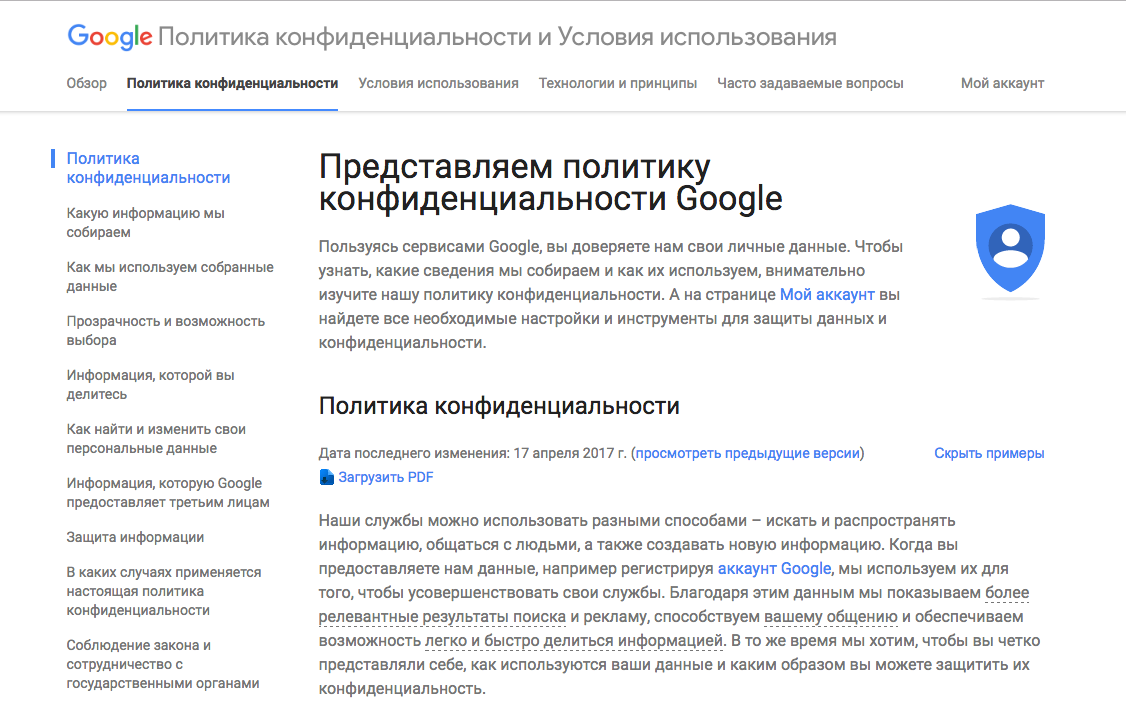
Task: Click the PDF file icon
Action: click(327, 477)
